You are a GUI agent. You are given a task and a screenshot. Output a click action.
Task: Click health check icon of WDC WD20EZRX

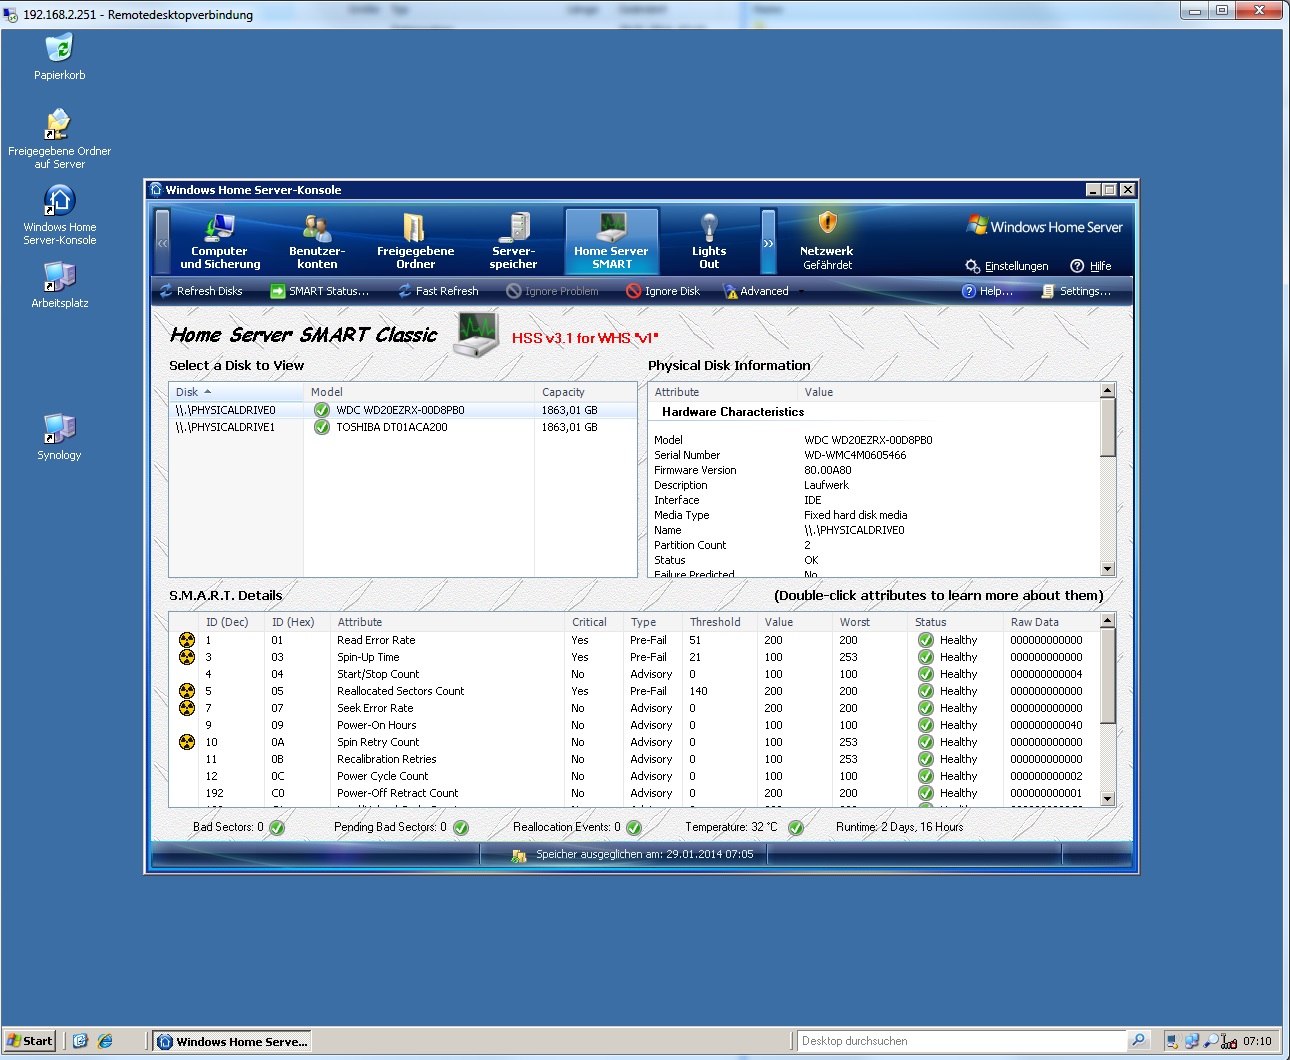(x=322, y=410)
